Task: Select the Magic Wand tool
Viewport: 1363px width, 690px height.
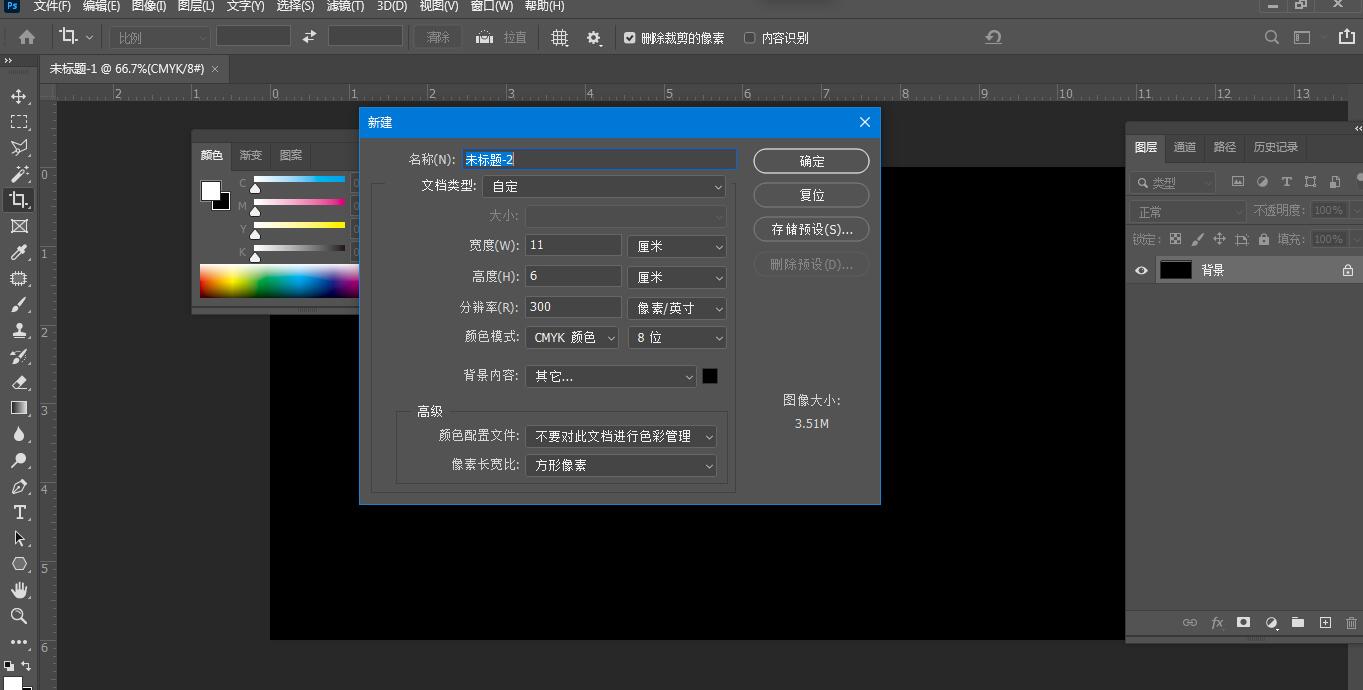Action: pyautogui.click(x=19, y=174)
